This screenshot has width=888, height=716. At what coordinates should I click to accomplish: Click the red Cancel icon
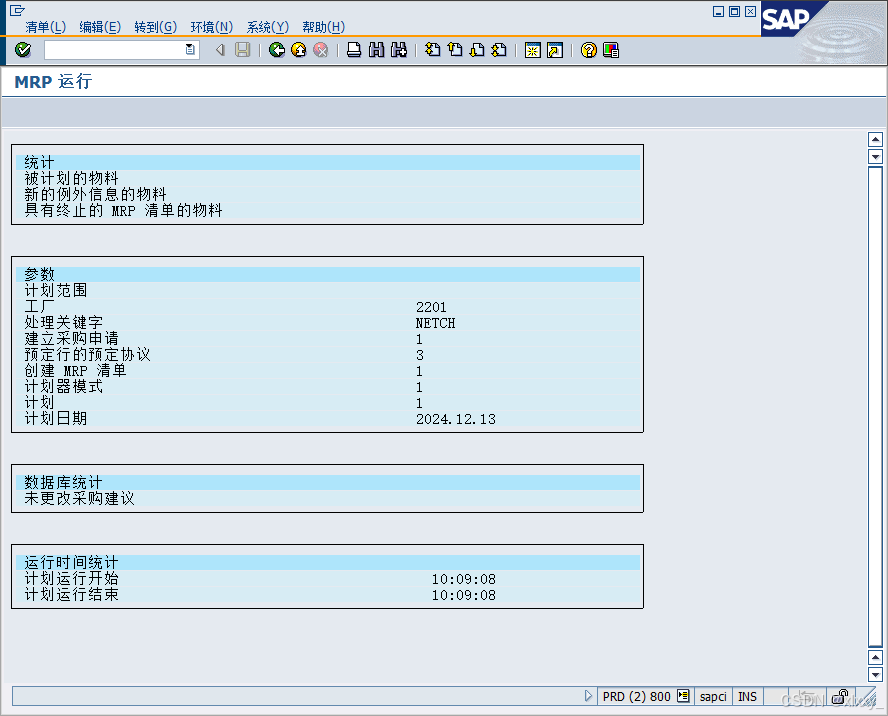(x=321, y=50)
